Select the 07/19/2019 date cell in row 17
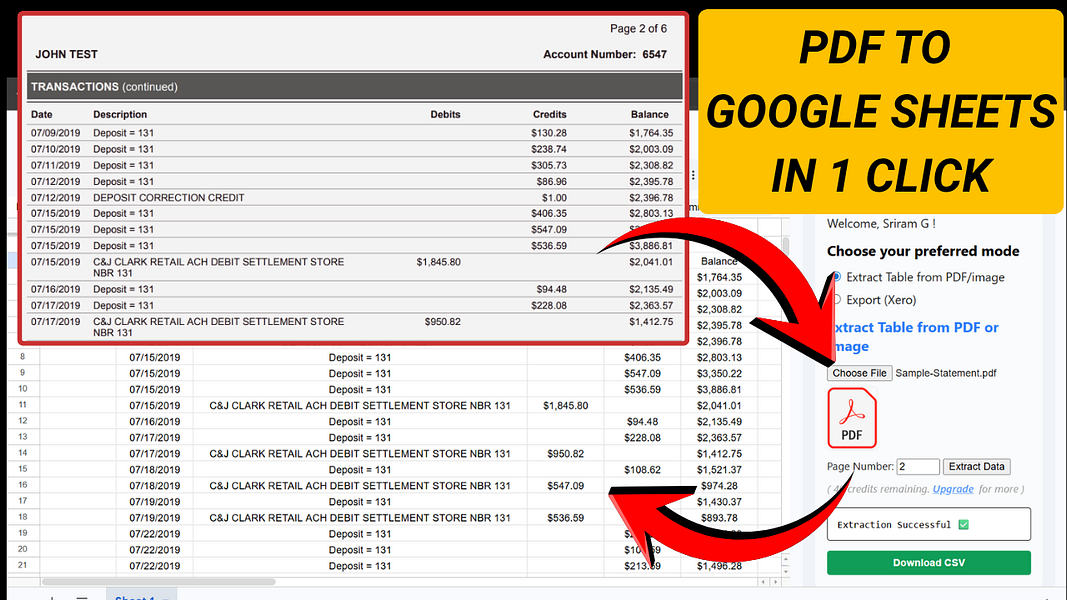The height and width of the screenshot is (600, 1067). pyautogui.click(x=154, y=501)
